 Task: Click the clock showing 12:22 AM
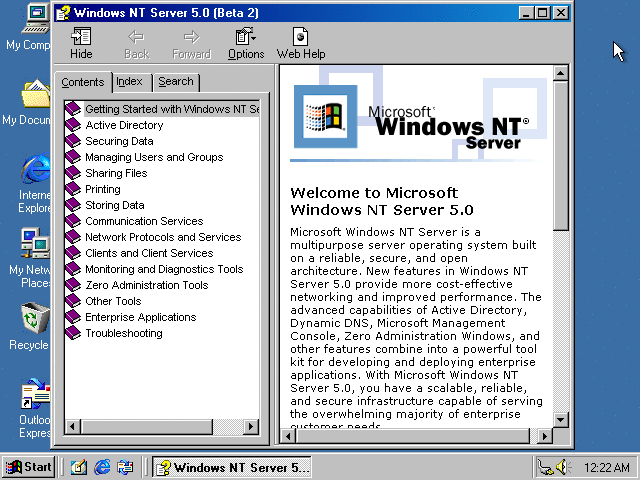(x=606, y=467)
